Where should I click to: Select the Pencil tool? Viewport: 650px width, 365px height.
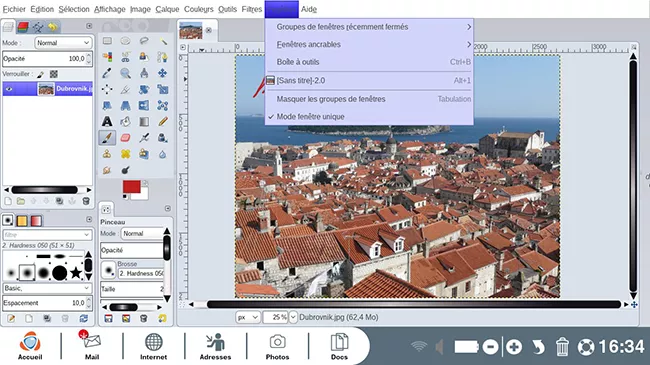coord(162,122)
